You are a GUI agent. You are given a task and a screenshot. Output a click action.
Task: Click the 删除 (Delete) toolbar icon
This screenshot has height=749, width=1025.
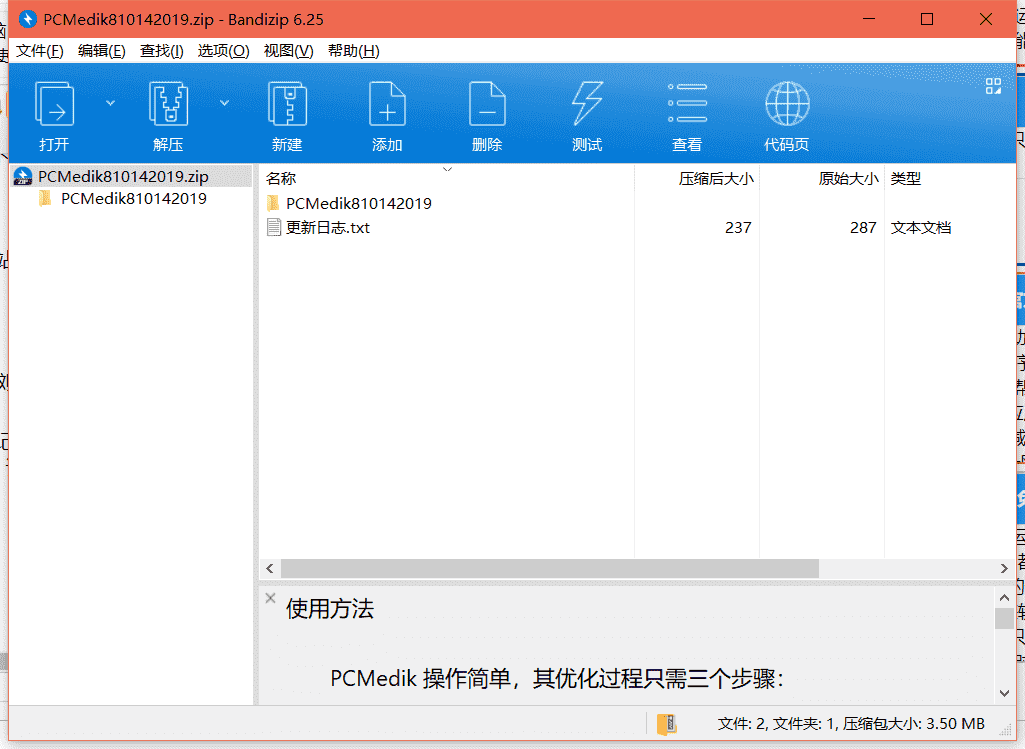coord(487,103)
